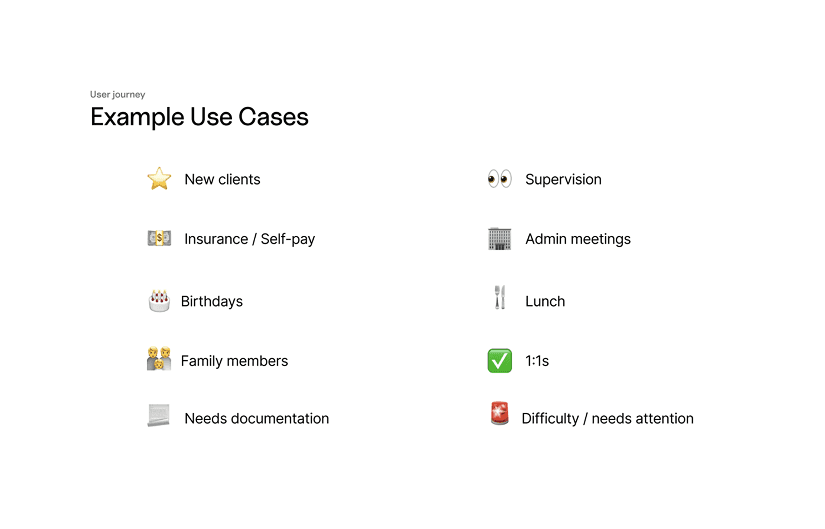Click the money emoji for Insurance / Self-pay
Screen dimensions: 825x529
point(159,238)
